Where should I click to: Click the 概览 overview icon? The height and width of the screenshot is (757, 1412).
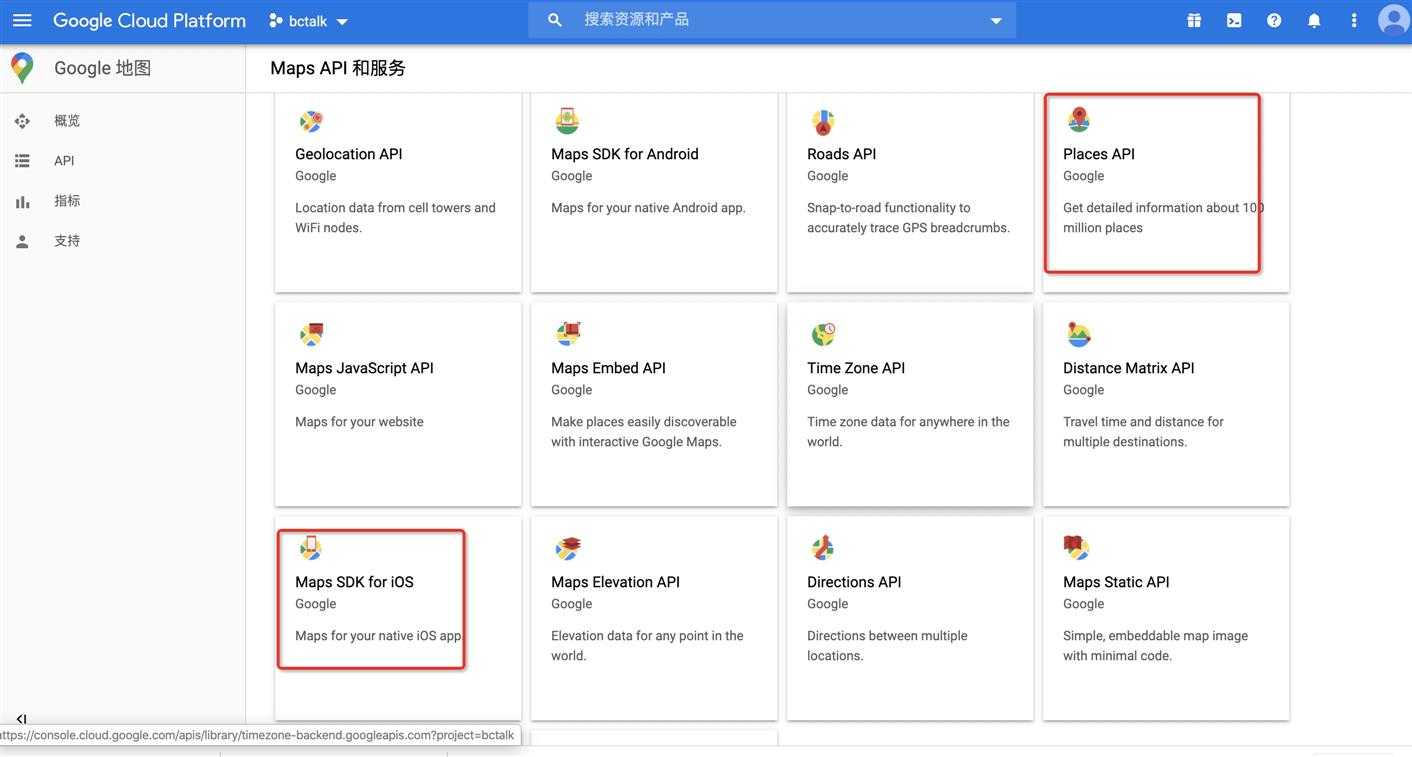tap(22, 121)
